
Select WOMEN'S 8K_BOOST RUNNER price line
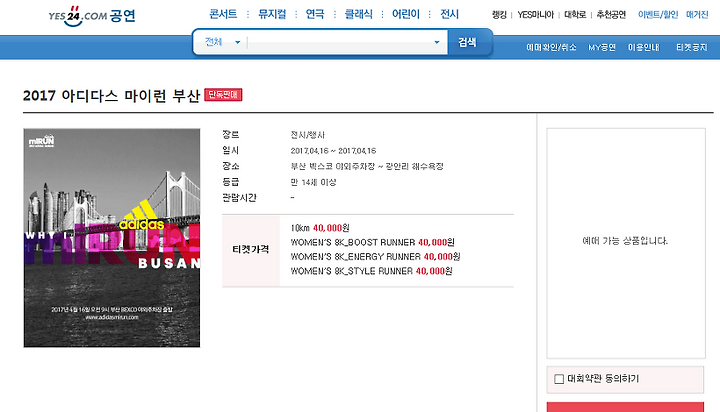tap(372, 242)
